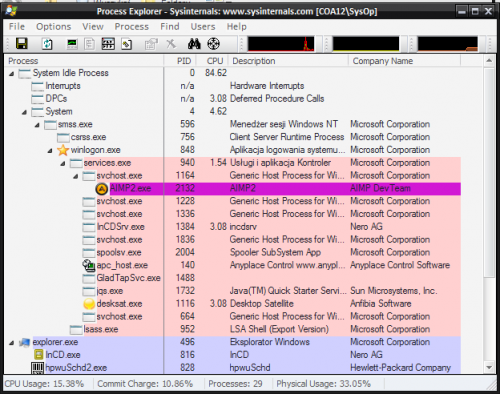Click the lsass.exe window icon
This screenshot has width=500, height=394.
(76, 329)
